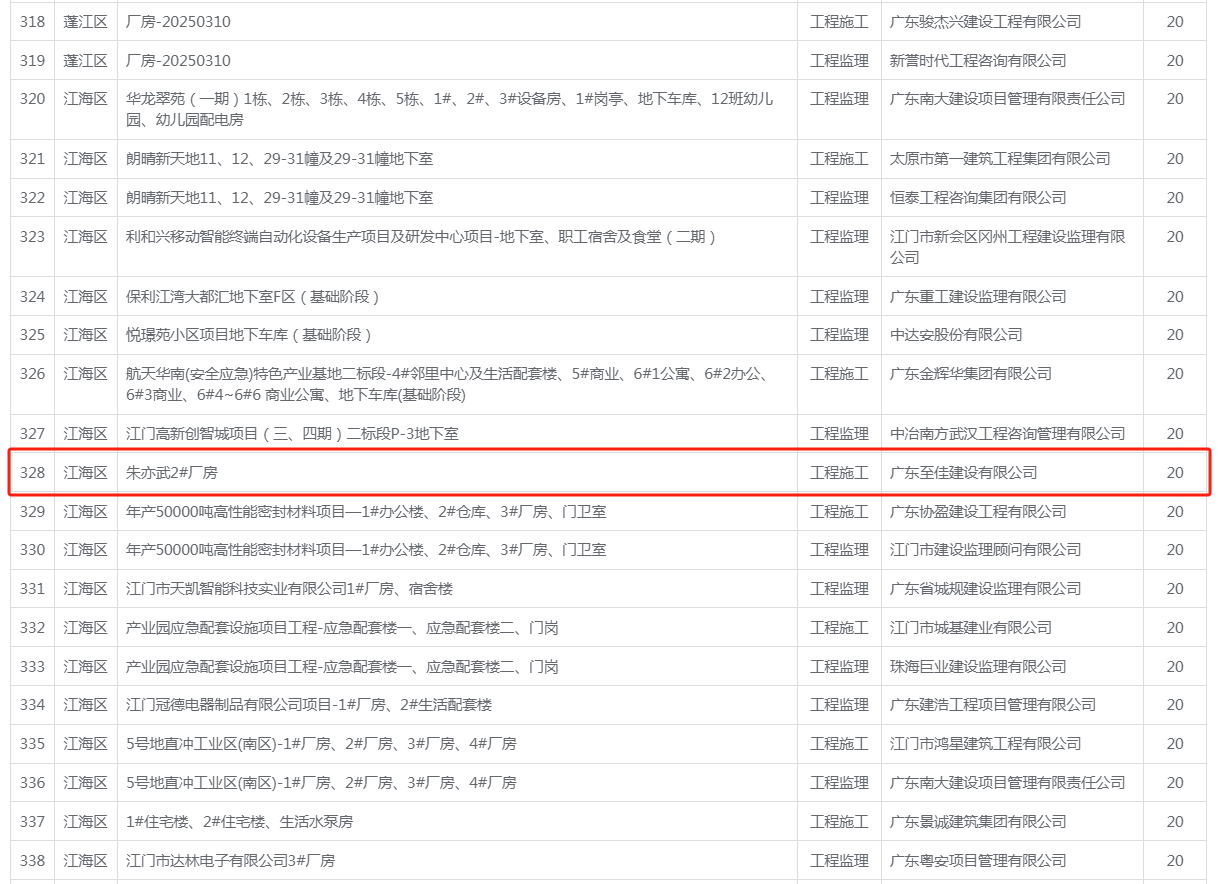1218x884 pixels.
Task: Select 朗晴新天地 project in row 321
Action: click(279, 158)
